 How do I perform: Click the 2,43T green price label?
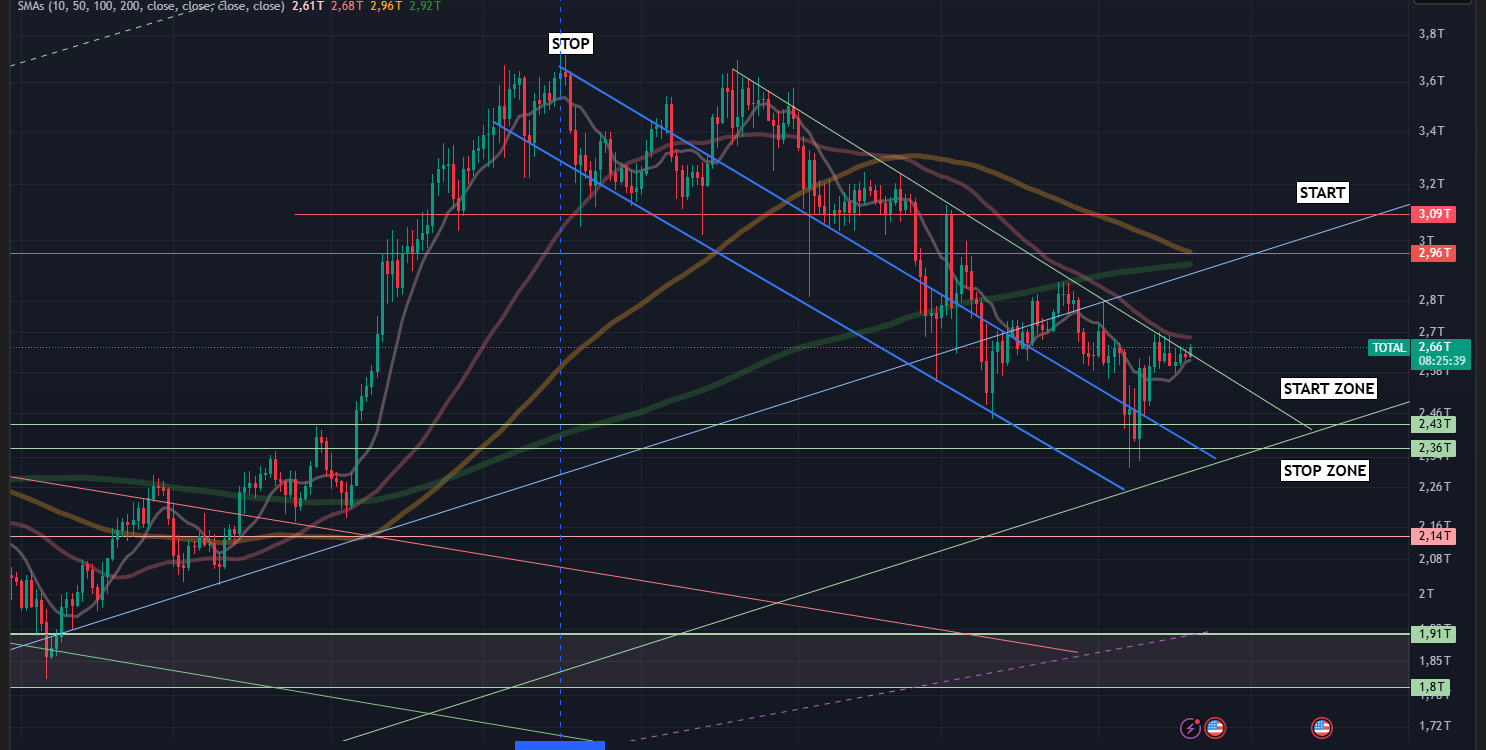click(x=1432, y=424)
